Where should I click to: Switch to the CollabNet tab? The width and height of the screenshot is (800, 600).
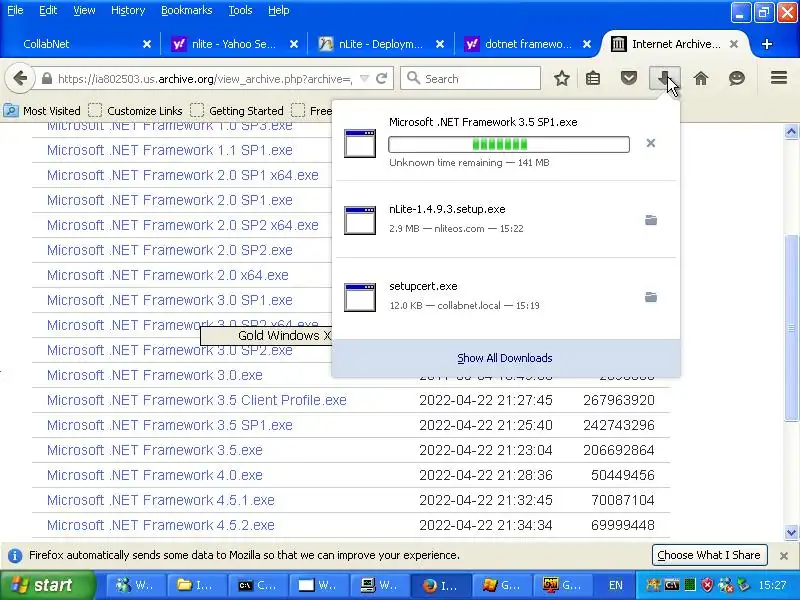click(x=80, y=44)
